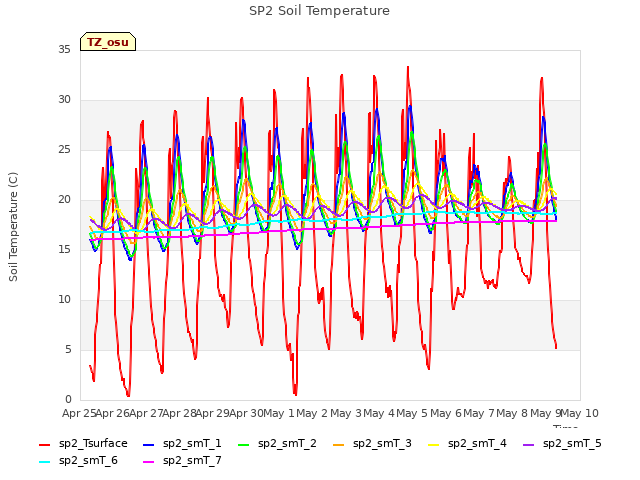The width and height of the screenshot is (640, 480).
Task: Click the 20 y-axis tick label
Action: click(x=64, y=200)
